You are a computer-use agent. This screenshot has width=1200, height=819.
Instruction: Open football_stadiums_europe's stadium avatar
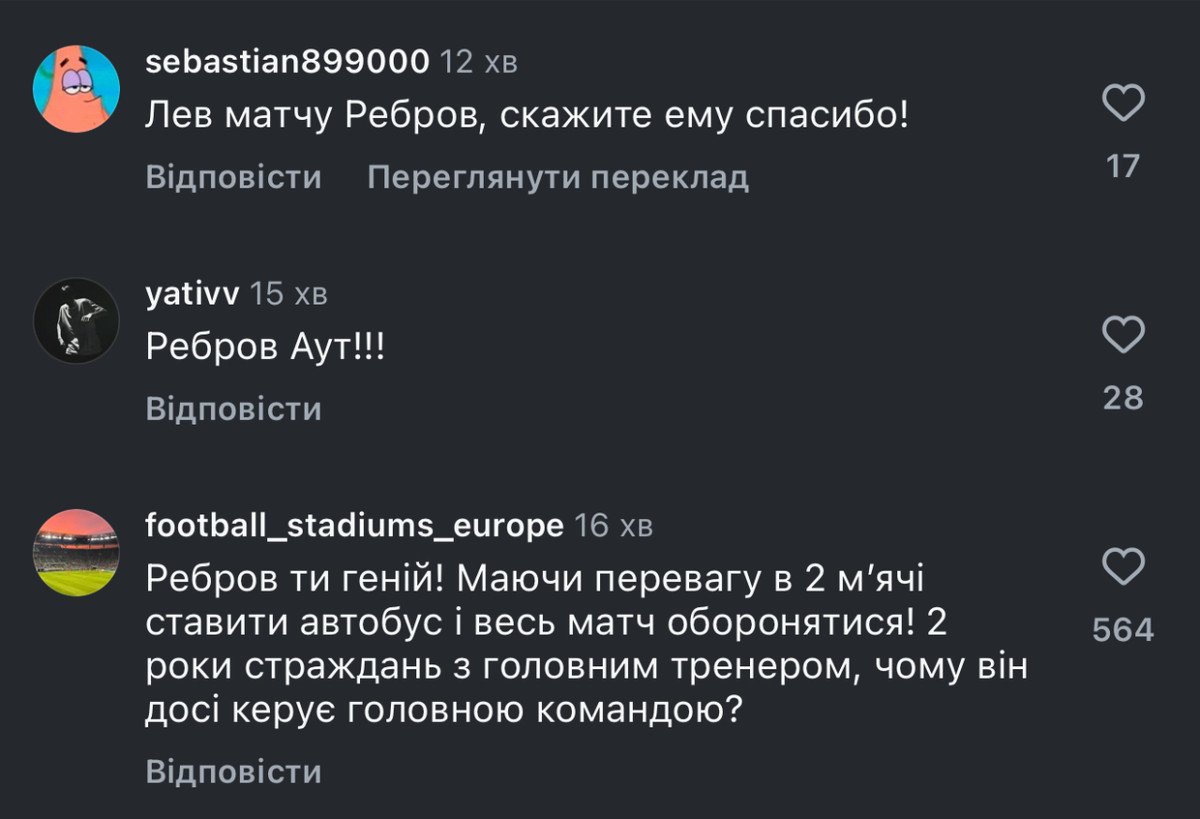click(x=77, y=552)
